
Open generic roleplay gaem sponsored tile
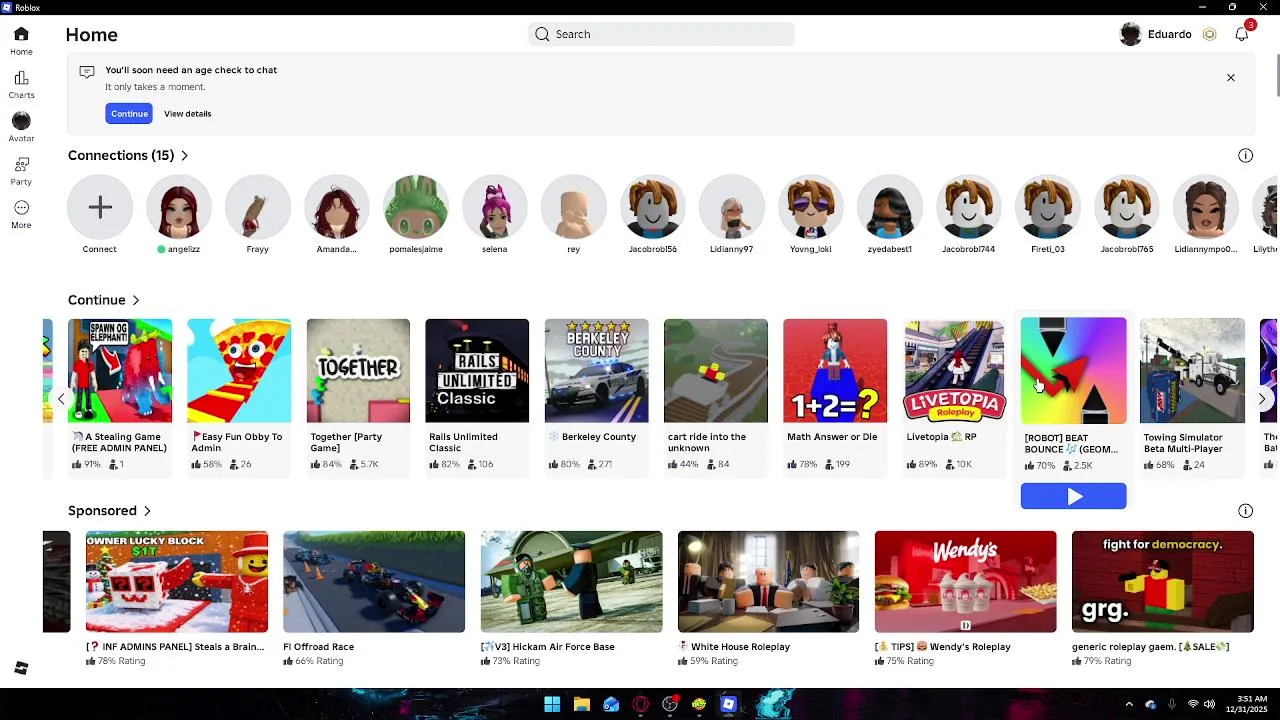(1162, 582)
